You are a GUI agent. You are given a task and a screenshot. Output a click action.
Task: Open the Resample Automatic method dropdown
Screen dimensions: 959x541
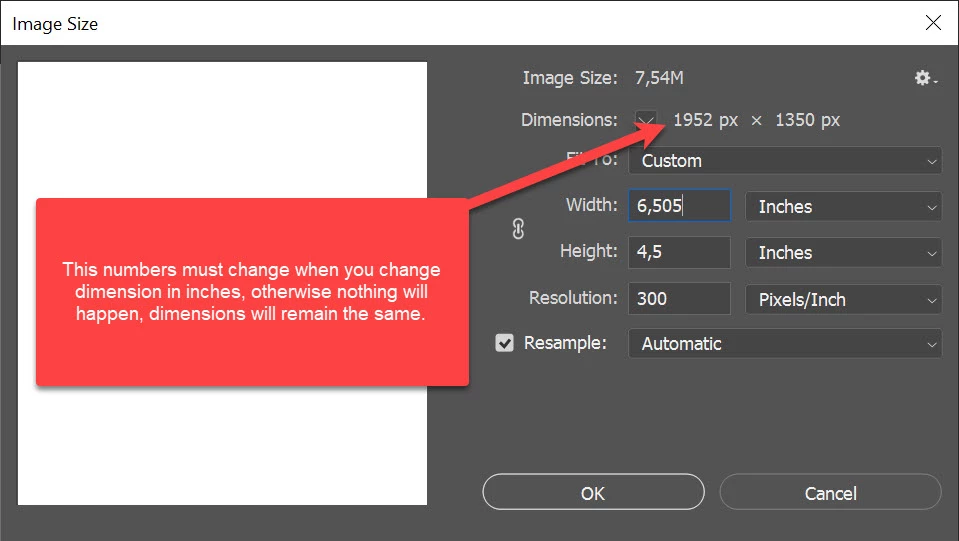pos(785,344)
